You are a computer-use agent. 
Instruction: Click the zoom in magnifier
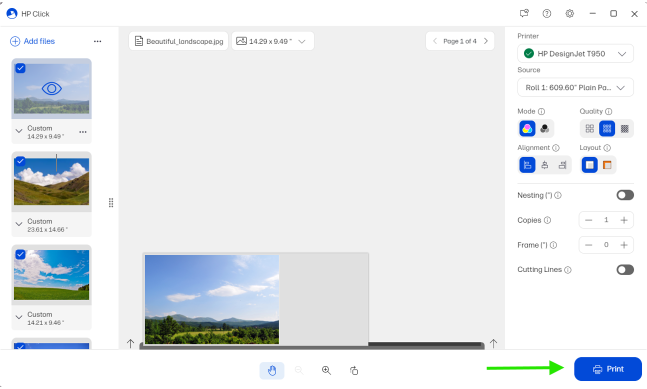tap(326, 370)
